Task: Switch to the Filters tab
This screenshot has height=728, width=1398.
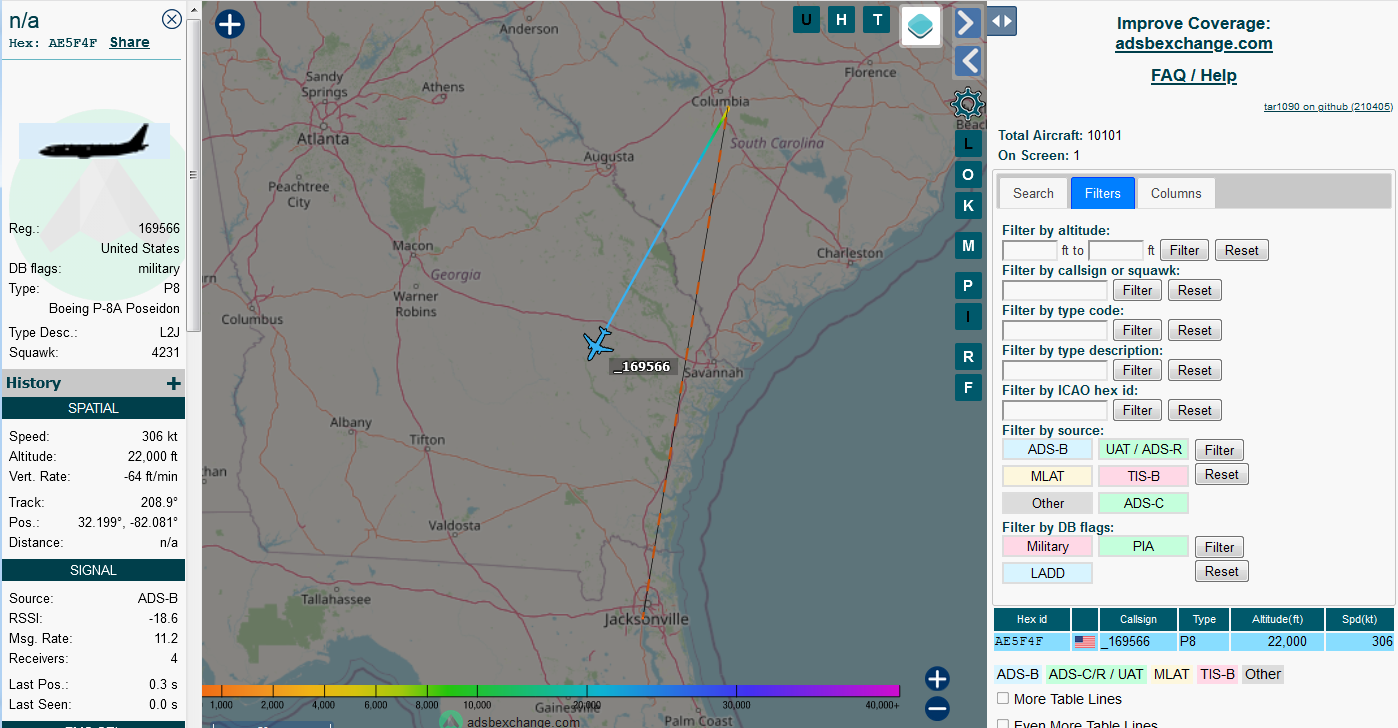Action: point(1103,193)
